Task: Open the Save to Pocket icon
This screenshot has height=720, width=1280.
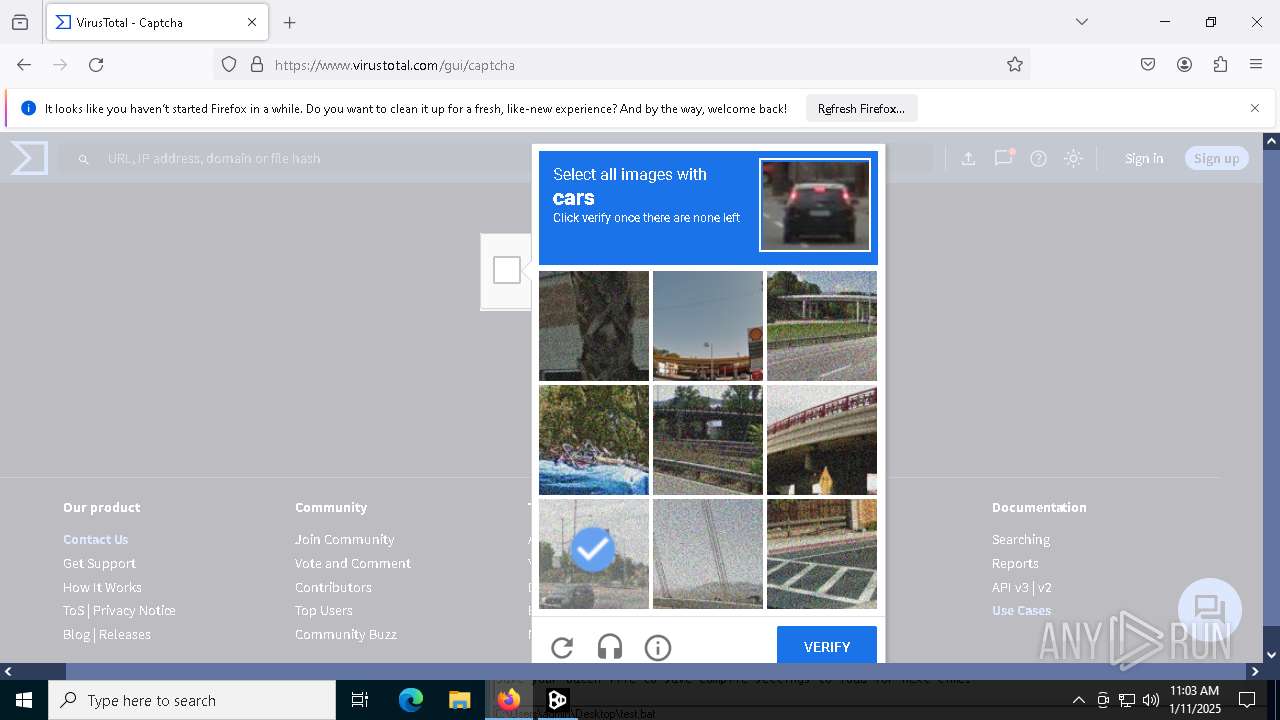Action: click(x=1148, y=65)
